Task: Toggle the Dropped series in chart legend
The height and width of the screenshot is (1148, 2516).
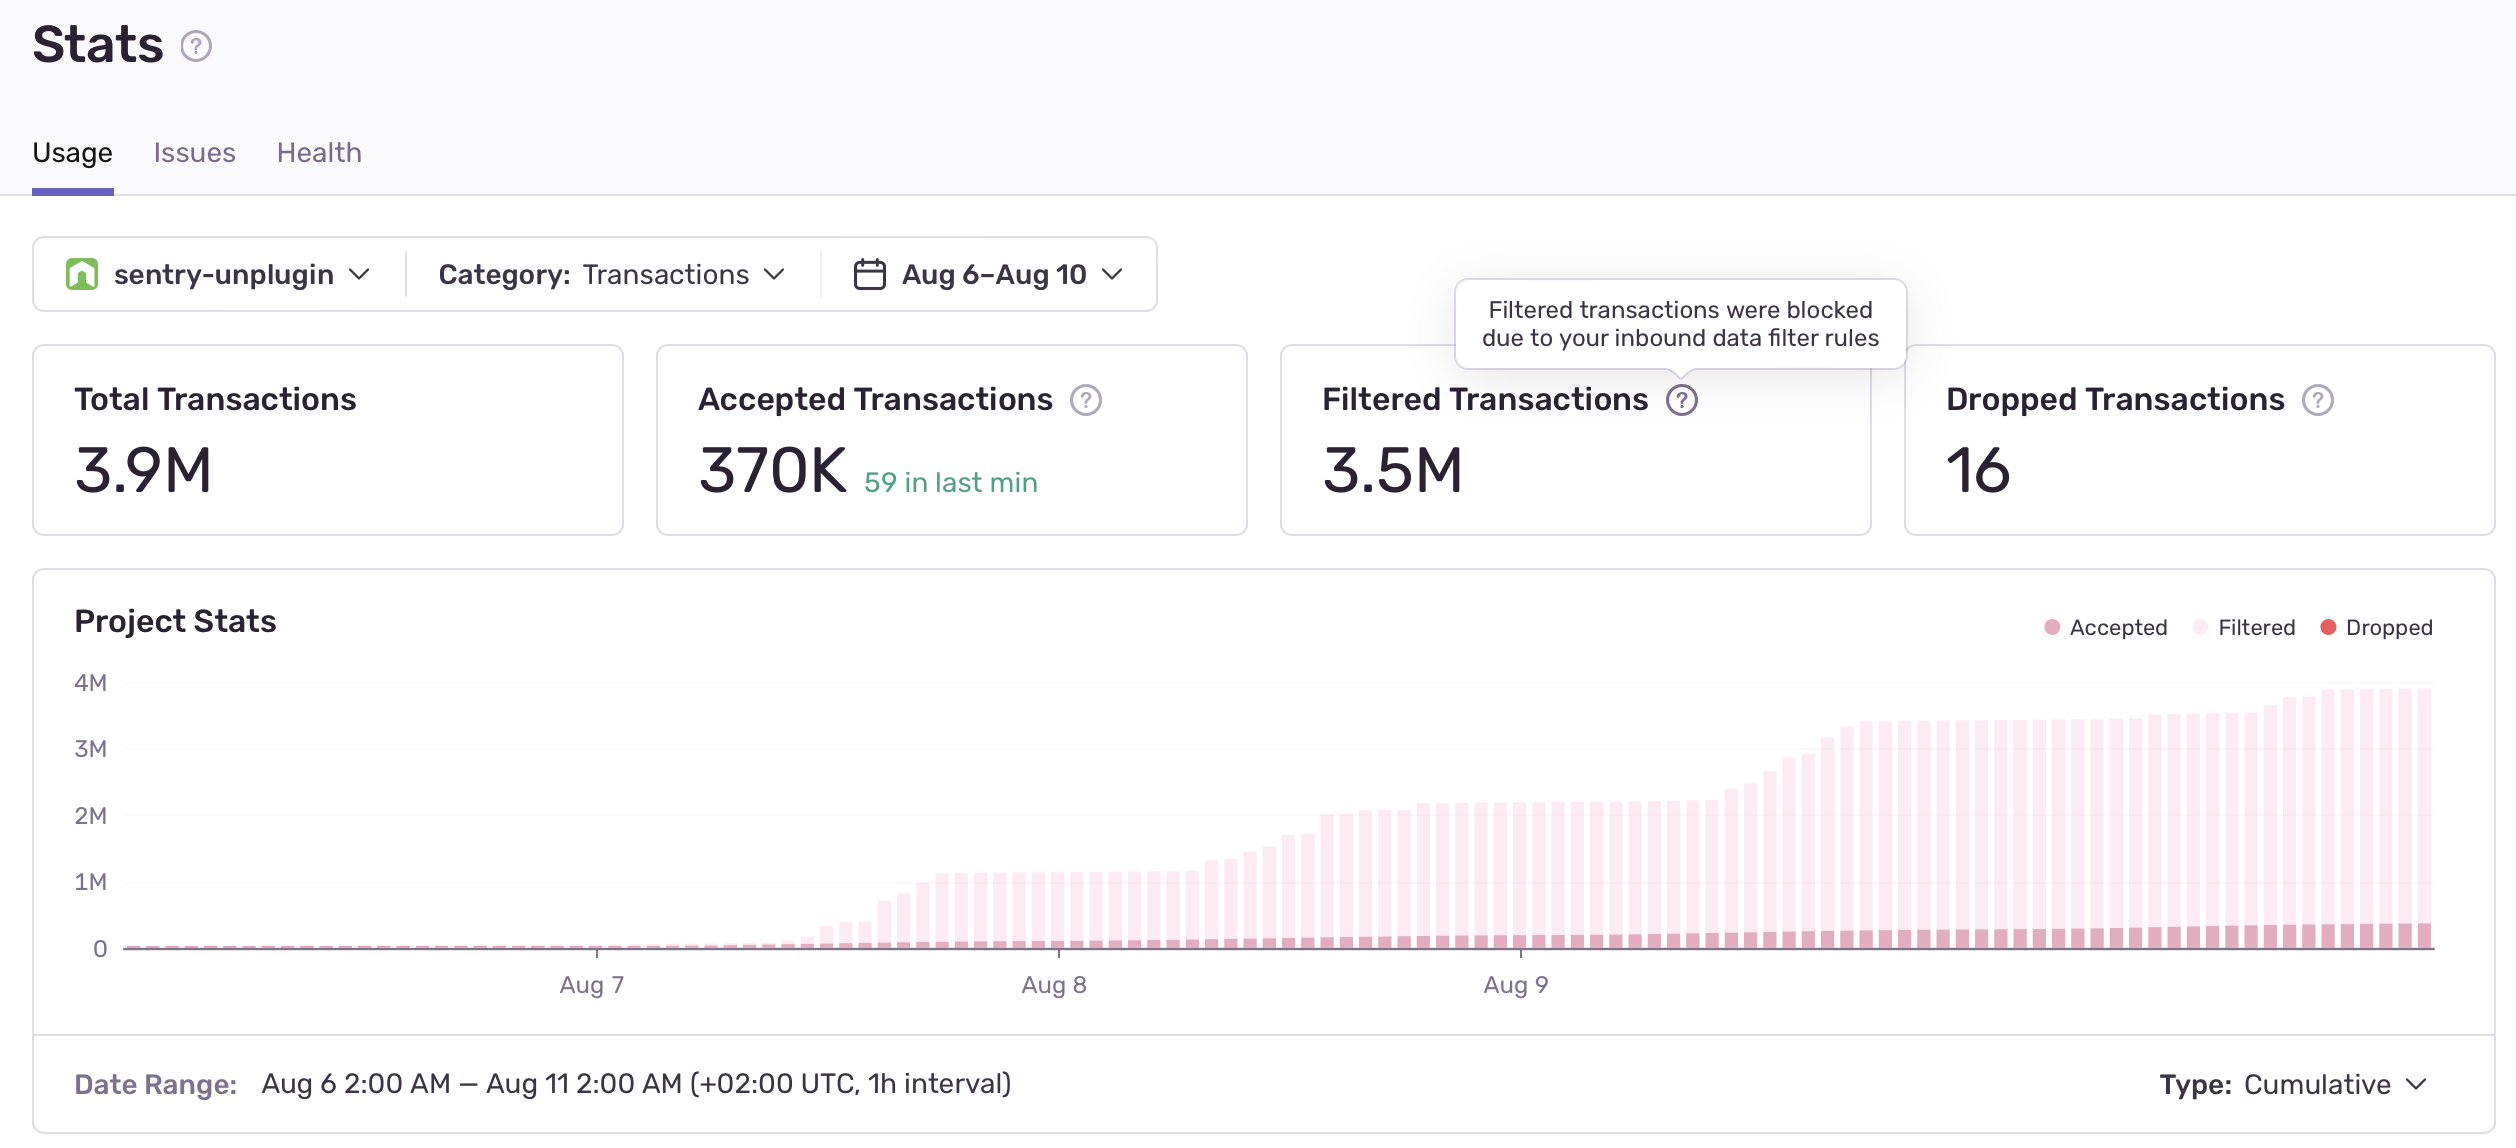Action: point(2376,627)
